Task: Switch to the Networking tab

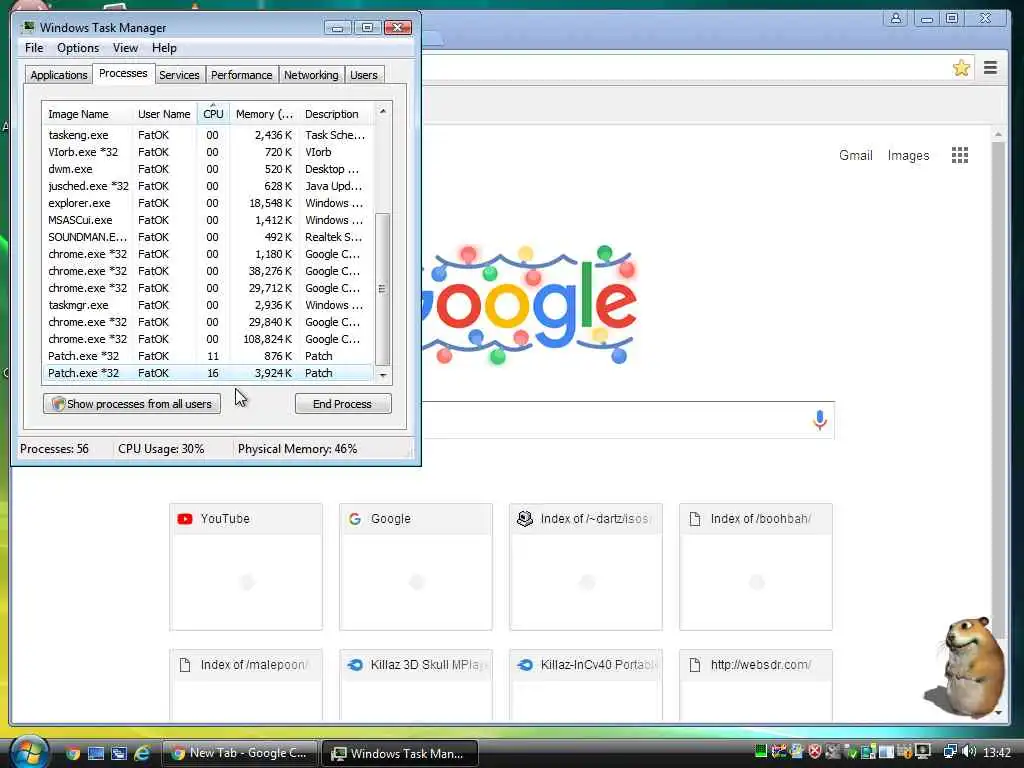Action: tap(311, 75)
